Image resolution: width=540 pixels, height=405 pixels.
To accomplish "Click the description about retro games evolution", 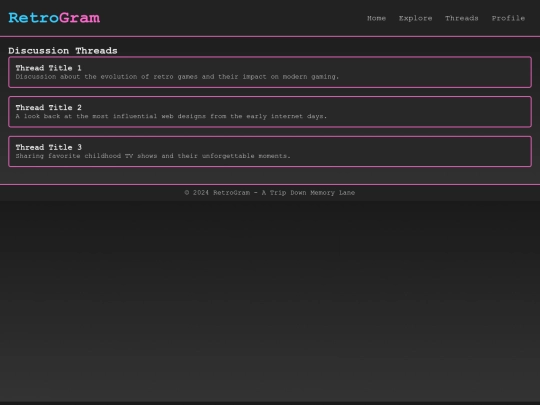I will point(177,77).
